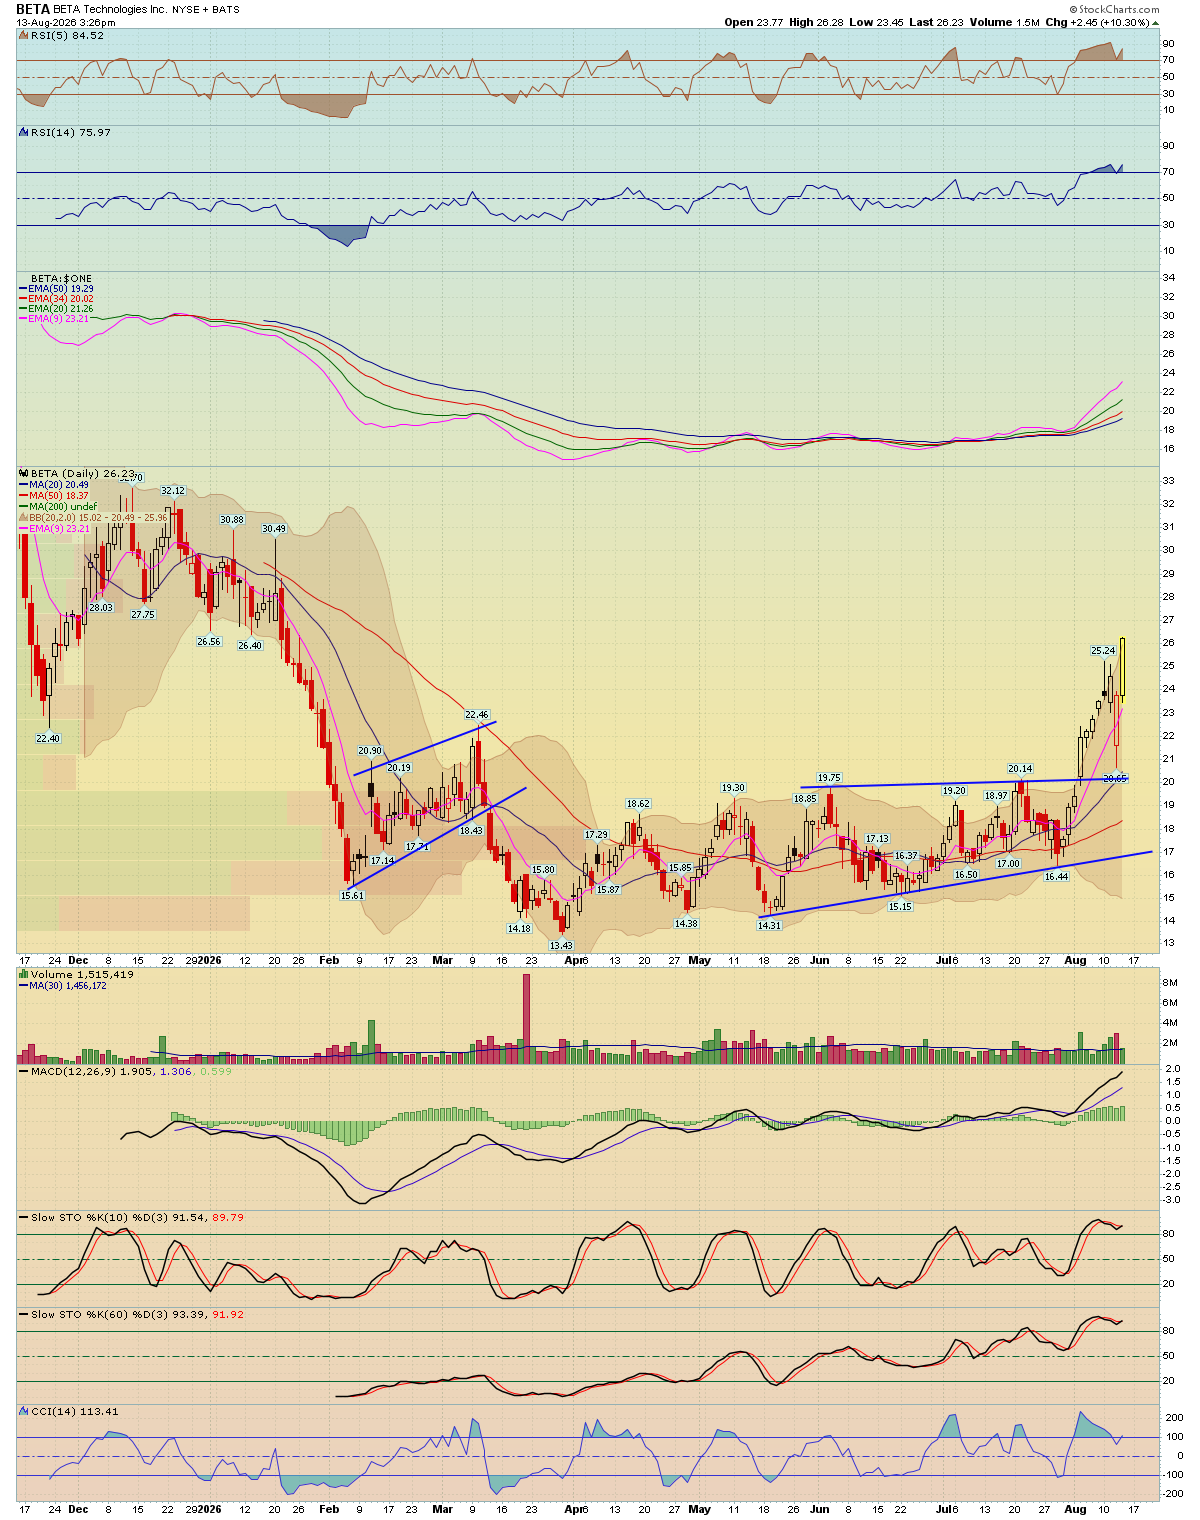Click the '26.56' price annotation
Image resolution: width=1200 pixels, height=1520 pixels.
[208, 641]
